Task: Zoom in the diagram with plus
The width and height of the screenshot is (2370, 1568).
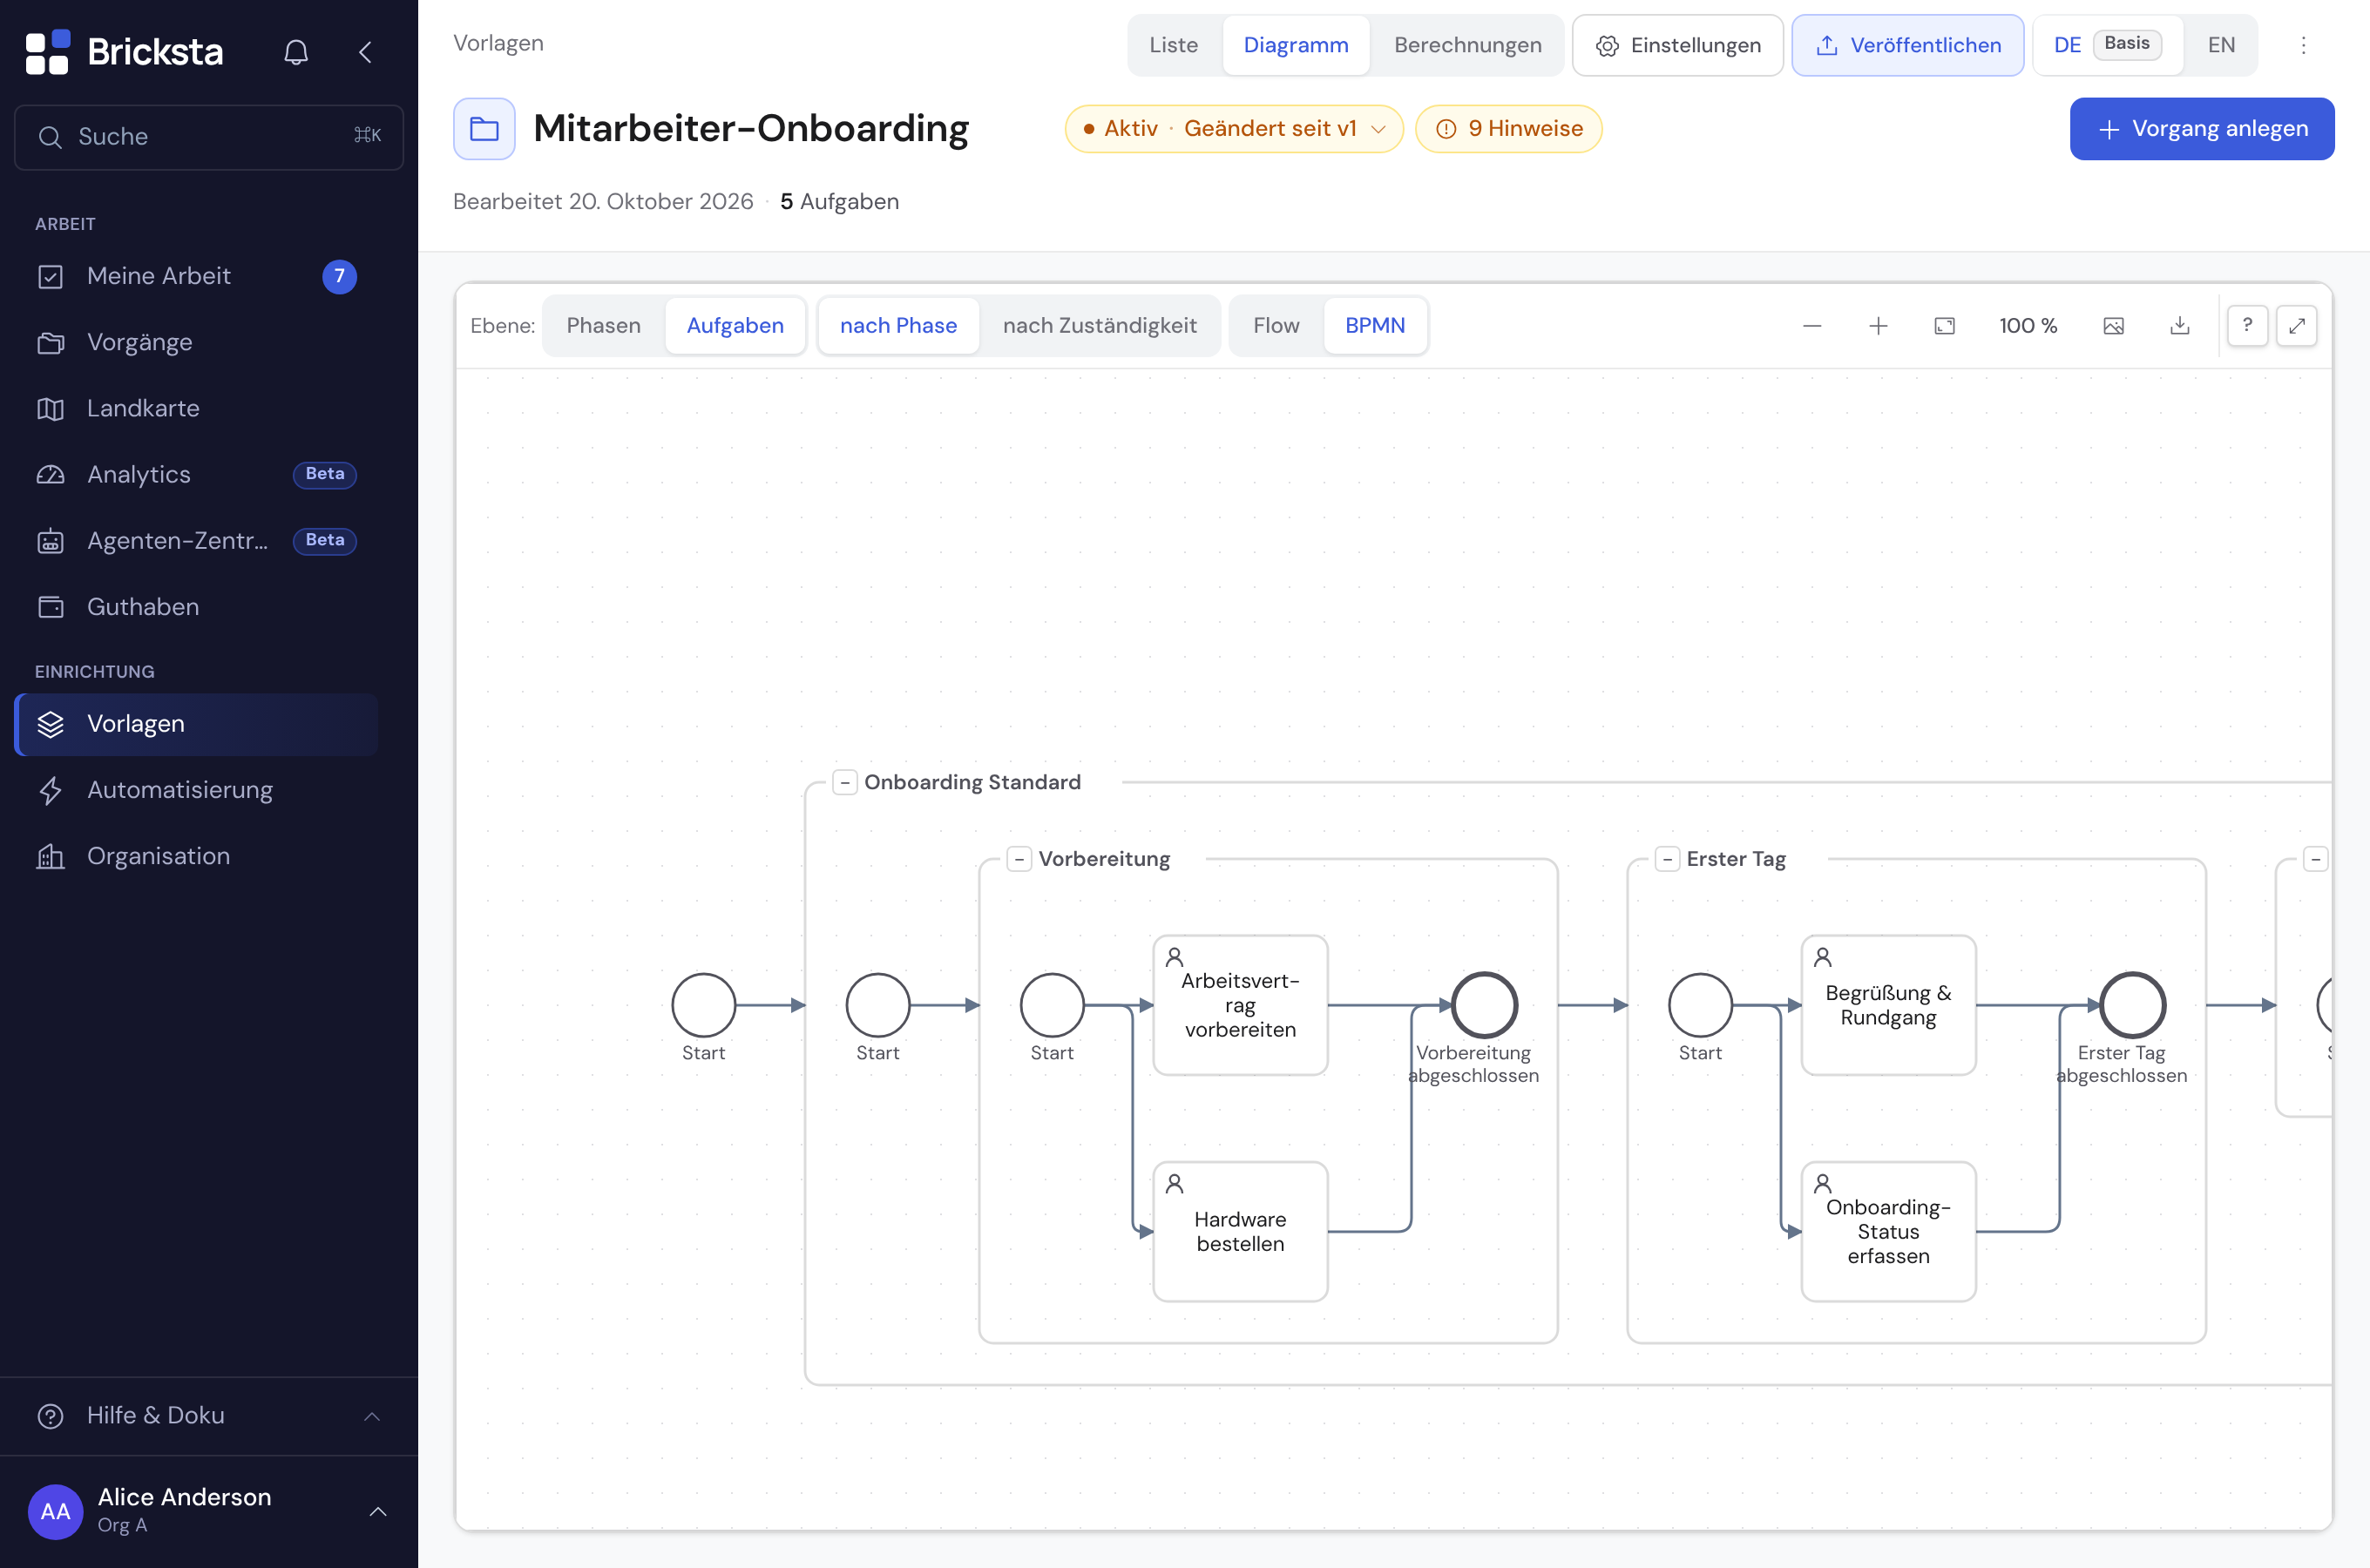Action: click(x=1878, y=326)
